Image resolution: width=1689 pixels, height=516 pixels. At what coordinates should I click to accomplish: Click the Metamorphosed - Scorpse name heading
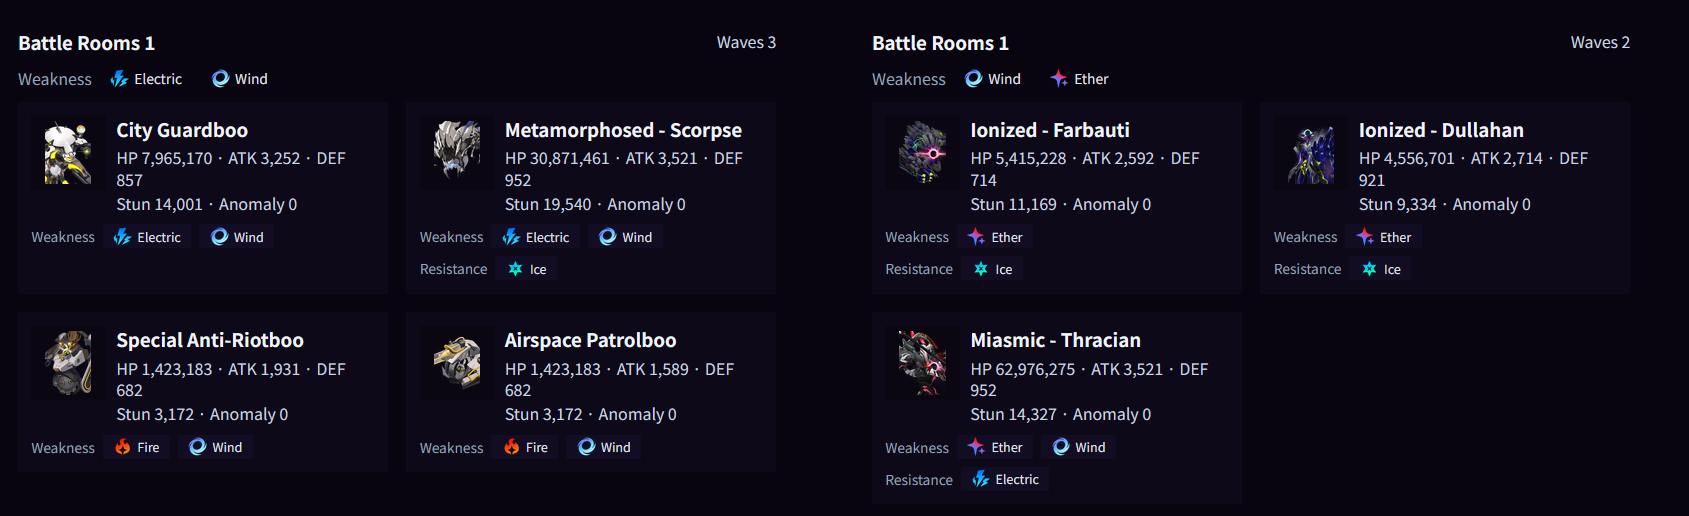(623, 130)
